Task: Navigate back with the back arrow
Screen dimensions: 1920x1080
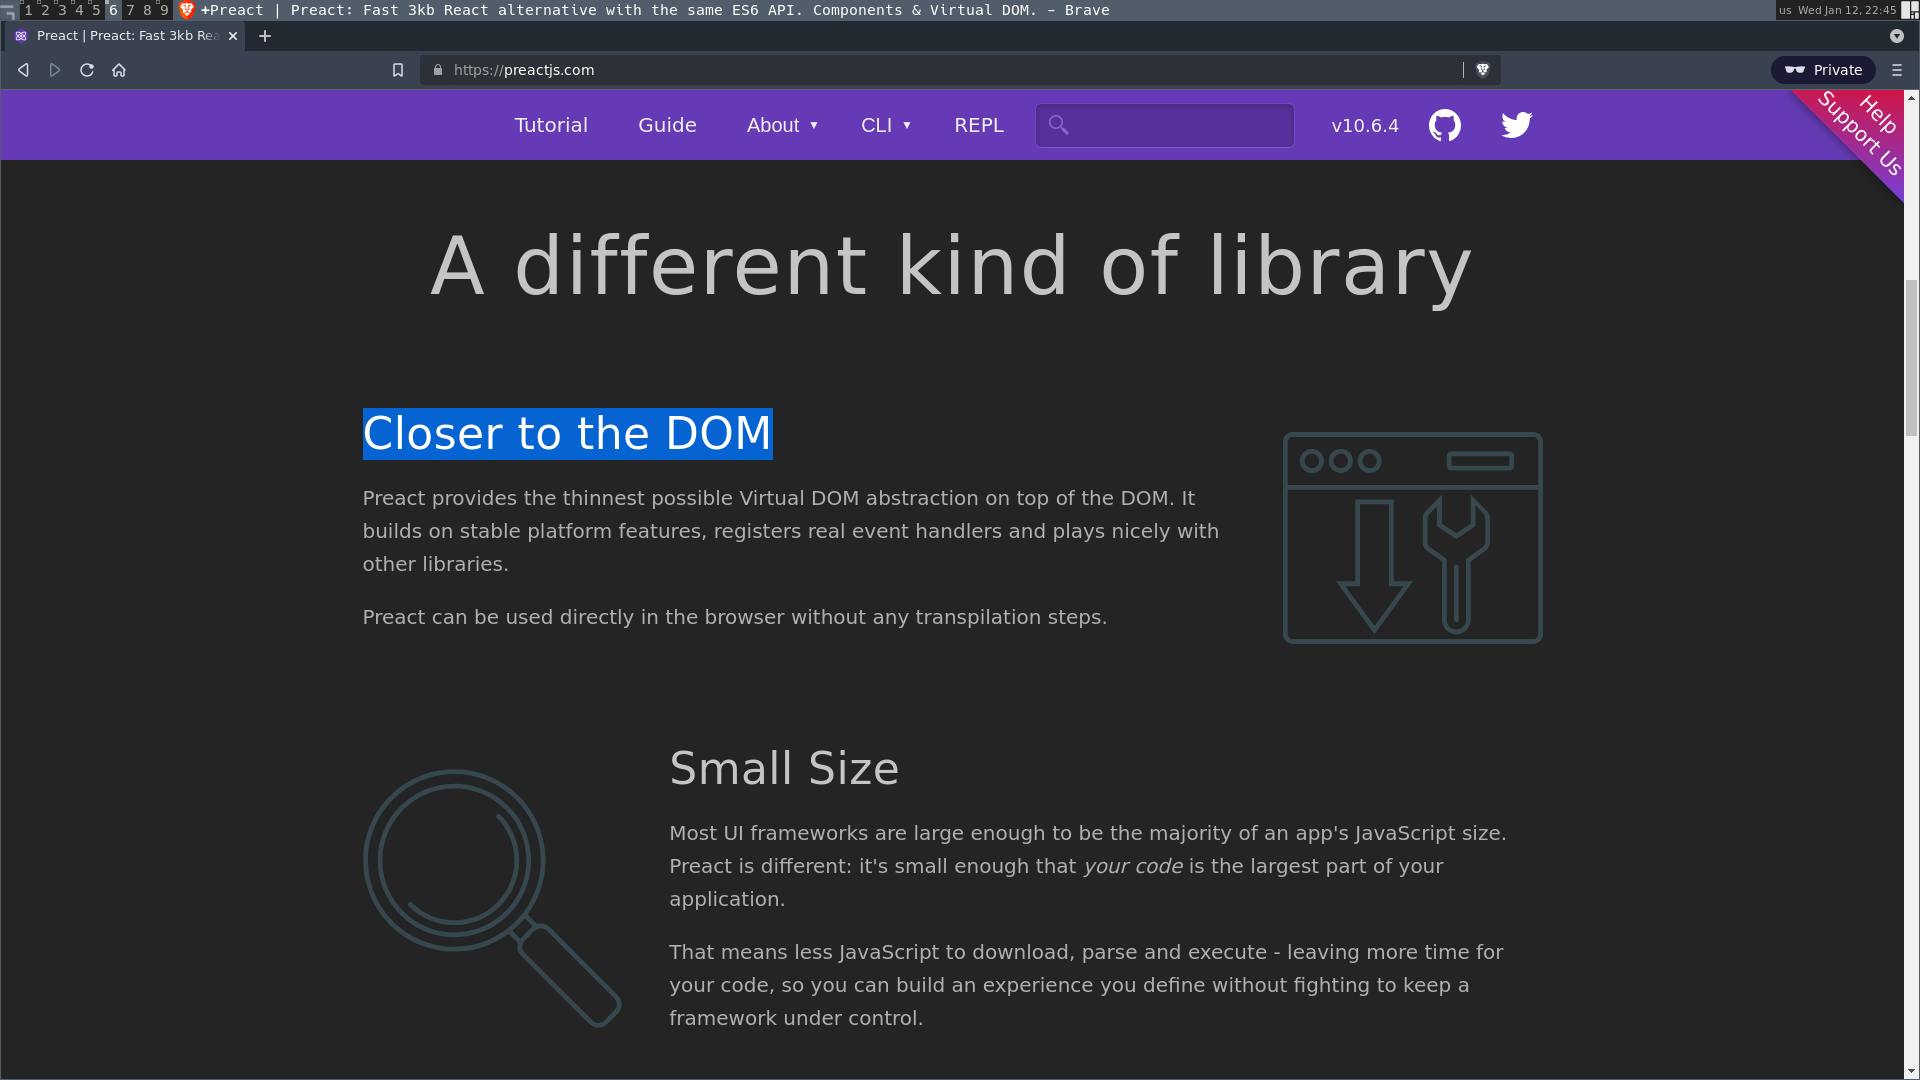Action: point(23,70)
